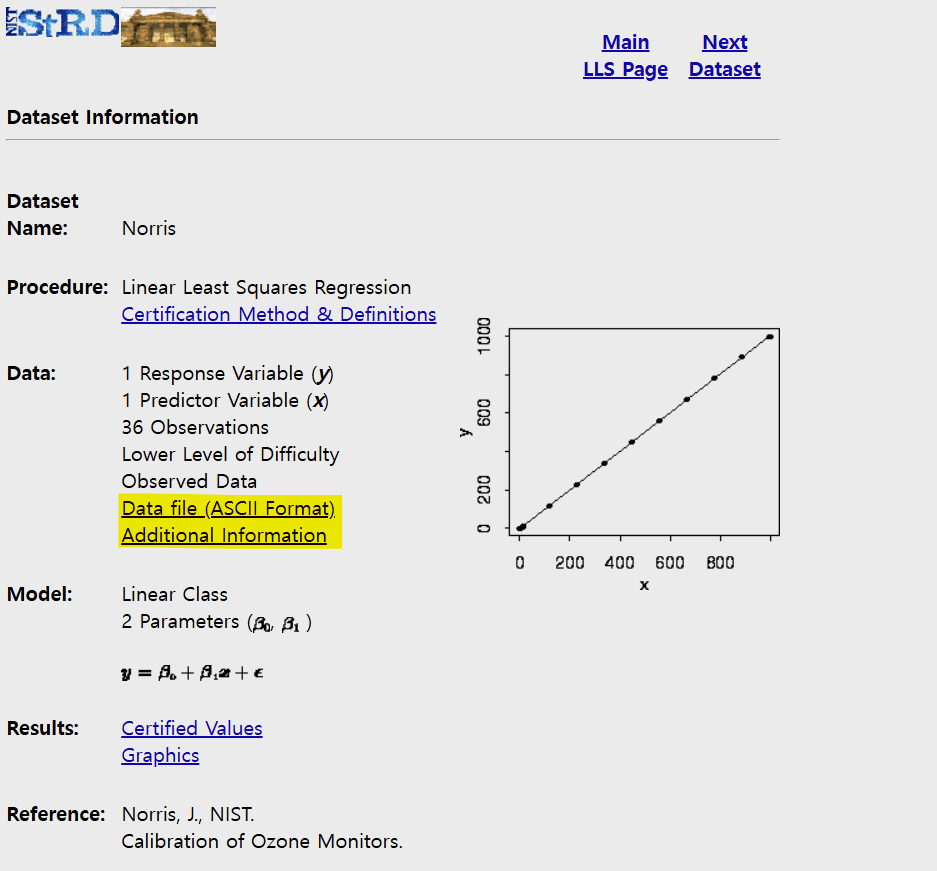This screenshot has width=937, height=871.
Task: Click the Dataset Information heading
Action: point(102,117)
